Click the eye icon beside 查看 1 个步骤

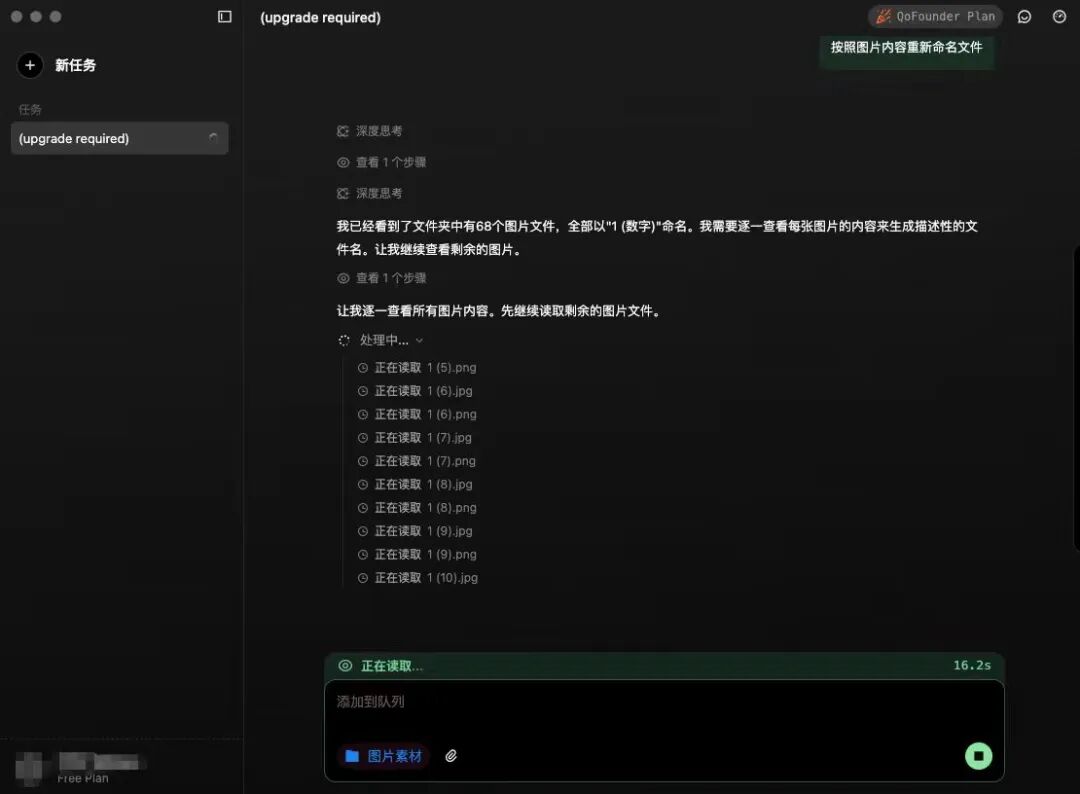pos(342,161)
